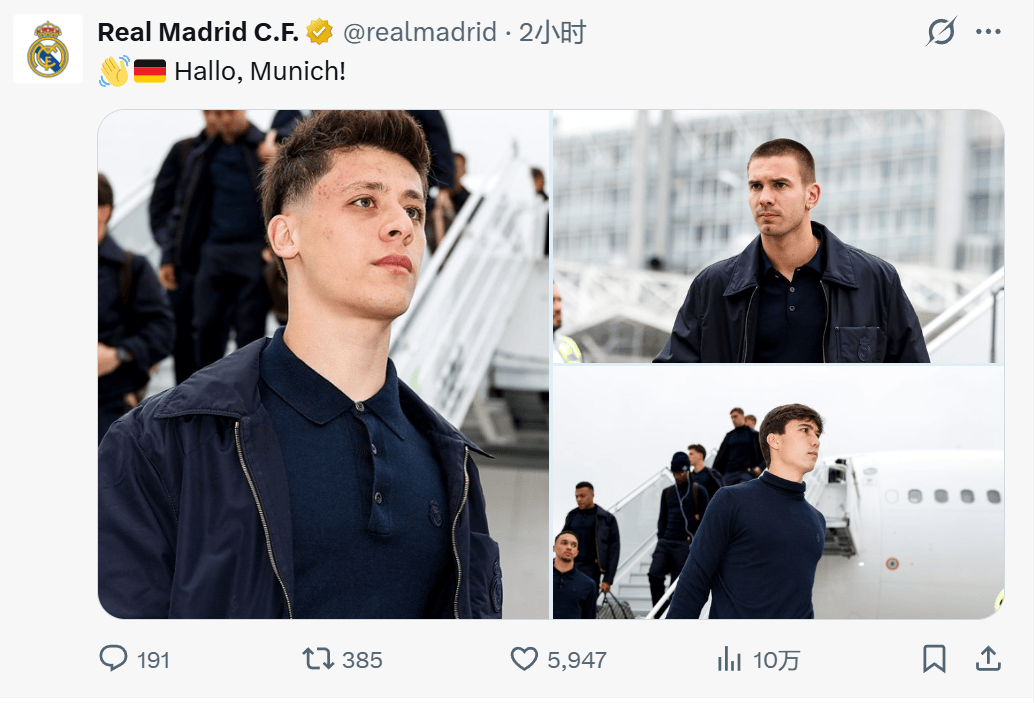Like the tweet with the heart icon

(525, 659)
